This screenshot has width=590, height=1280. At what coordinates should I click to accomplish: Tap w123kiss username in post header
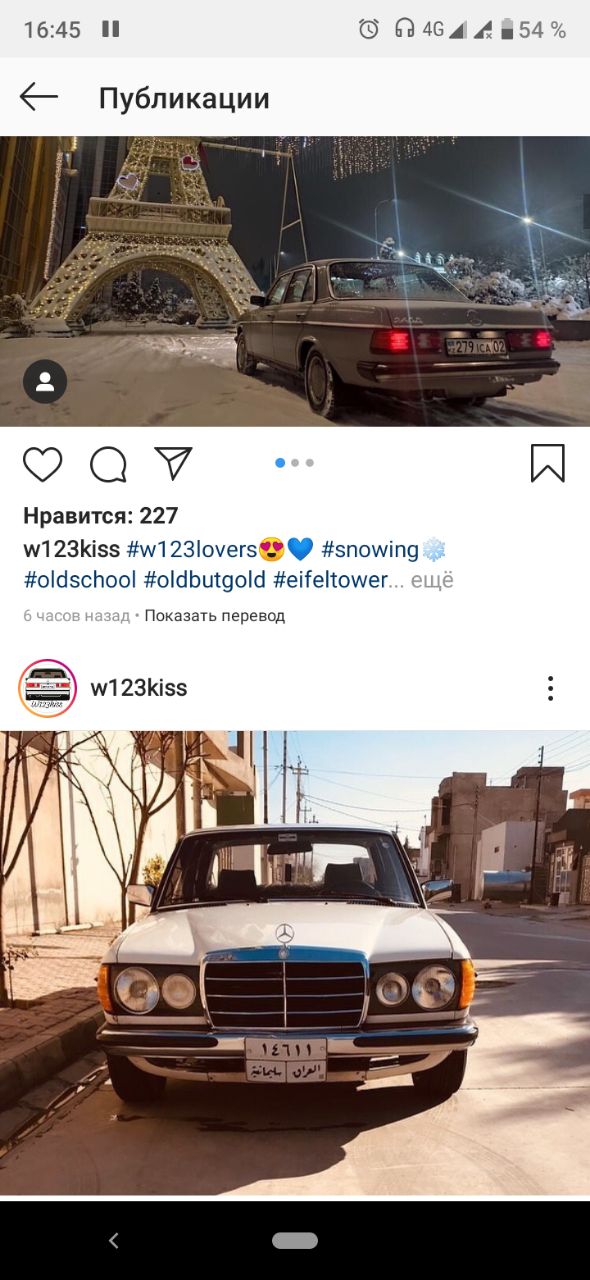(139, 688)
